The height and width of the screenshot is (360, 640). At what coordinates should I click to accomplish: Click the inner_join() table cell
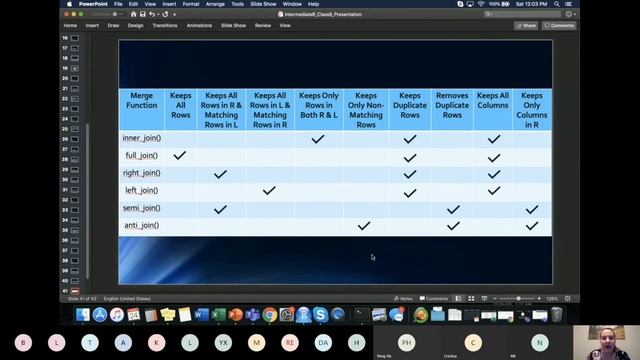(x=142, y=138)
